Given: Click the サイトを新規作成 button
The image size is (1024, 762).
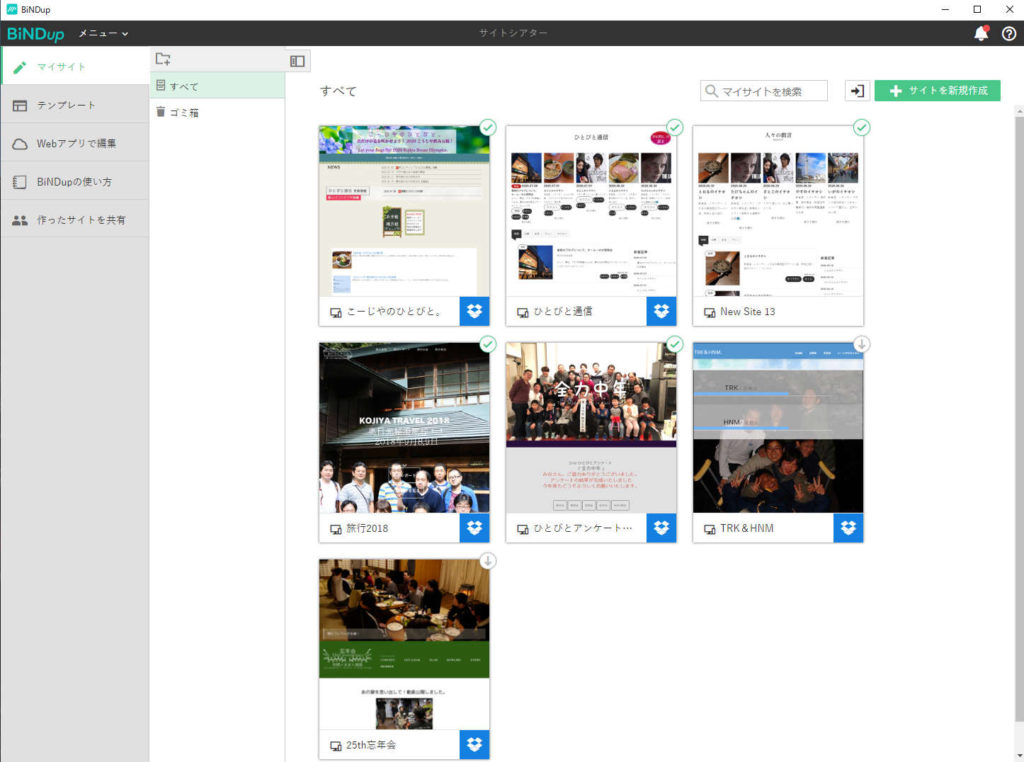Looking at the screenshot, I should (x=937, y=91).
